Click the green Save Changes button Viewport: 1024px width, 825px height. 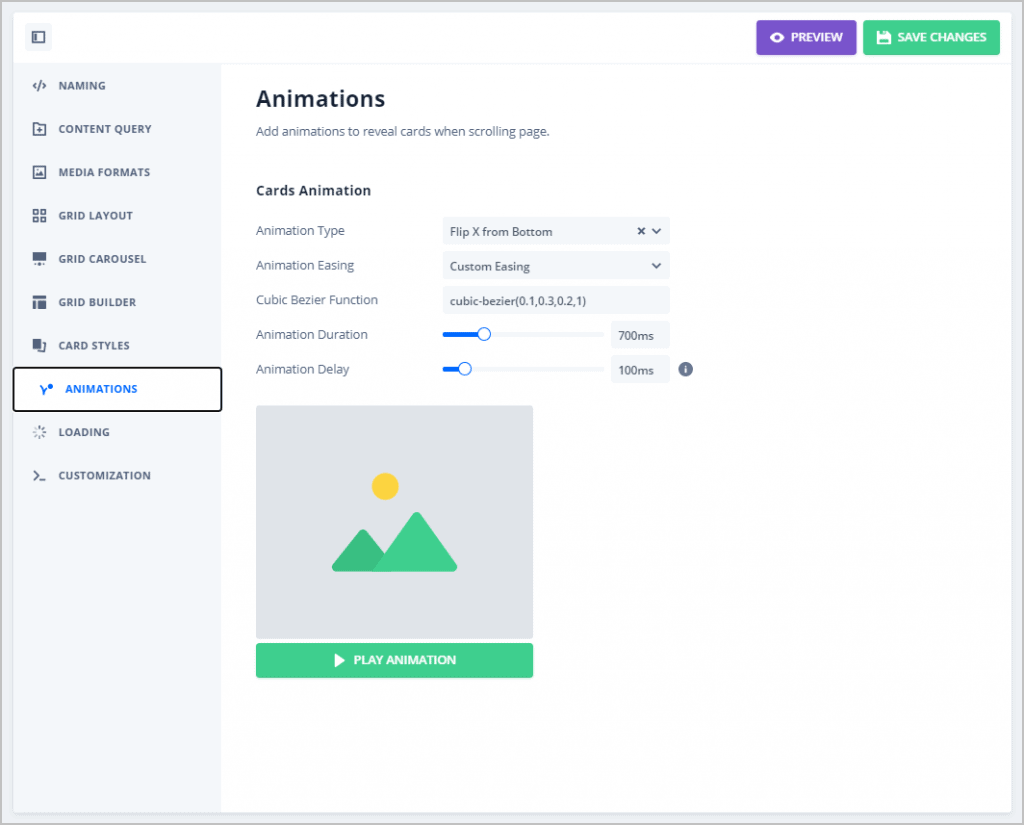tap(931, 37)
